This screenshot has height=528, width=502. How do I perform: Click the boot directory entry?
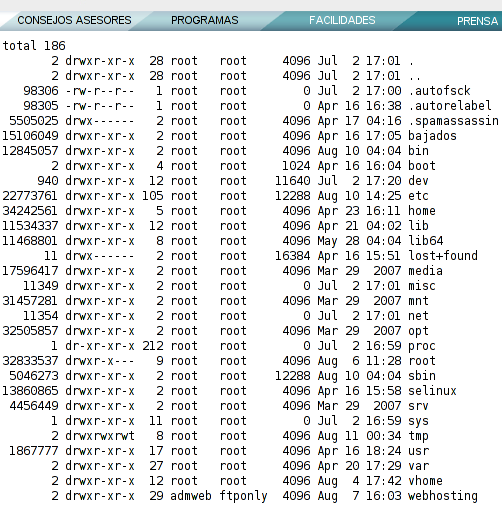pos(422,166)
